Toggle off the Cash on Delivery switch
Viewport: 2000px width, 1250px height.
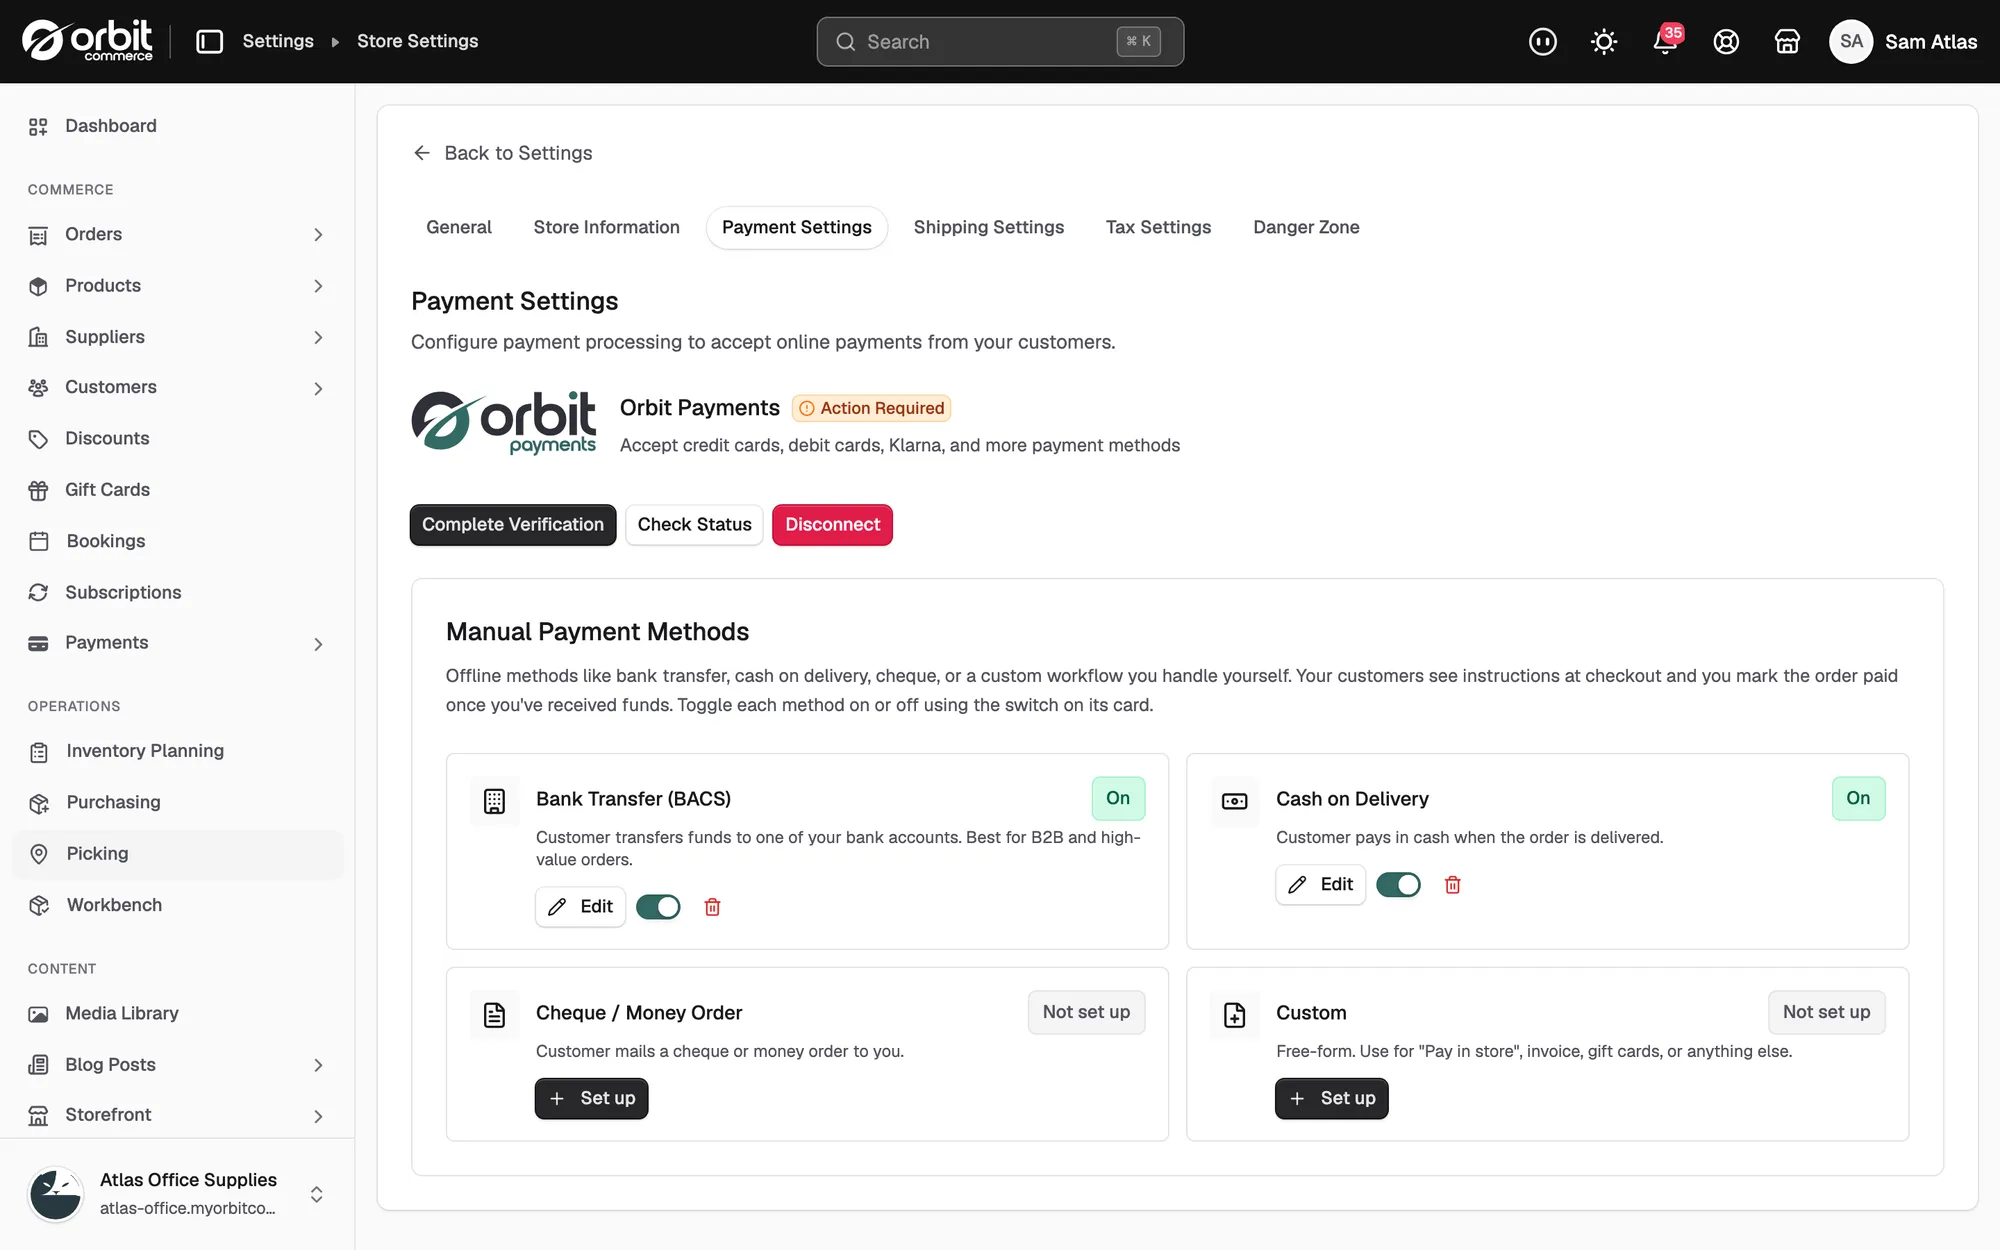[x=1398, y=885]
